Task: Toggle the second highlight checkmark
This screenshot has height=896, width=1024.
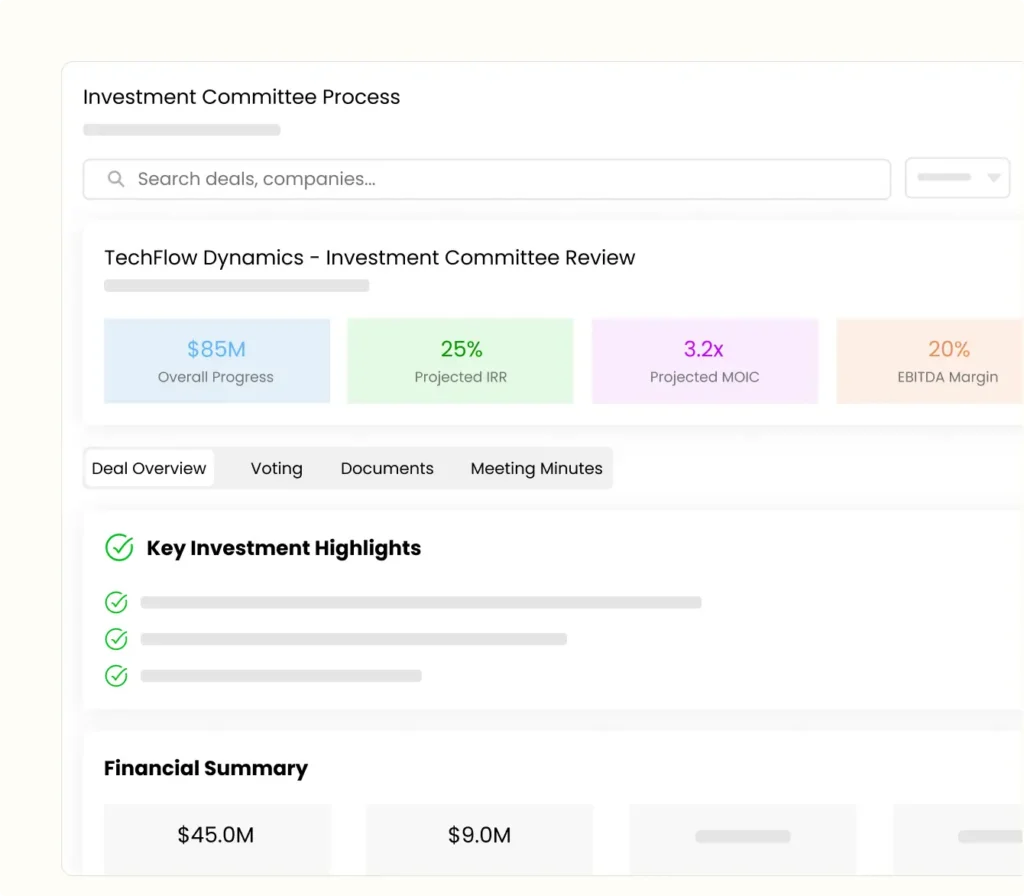Action: [x=117, y=639]
